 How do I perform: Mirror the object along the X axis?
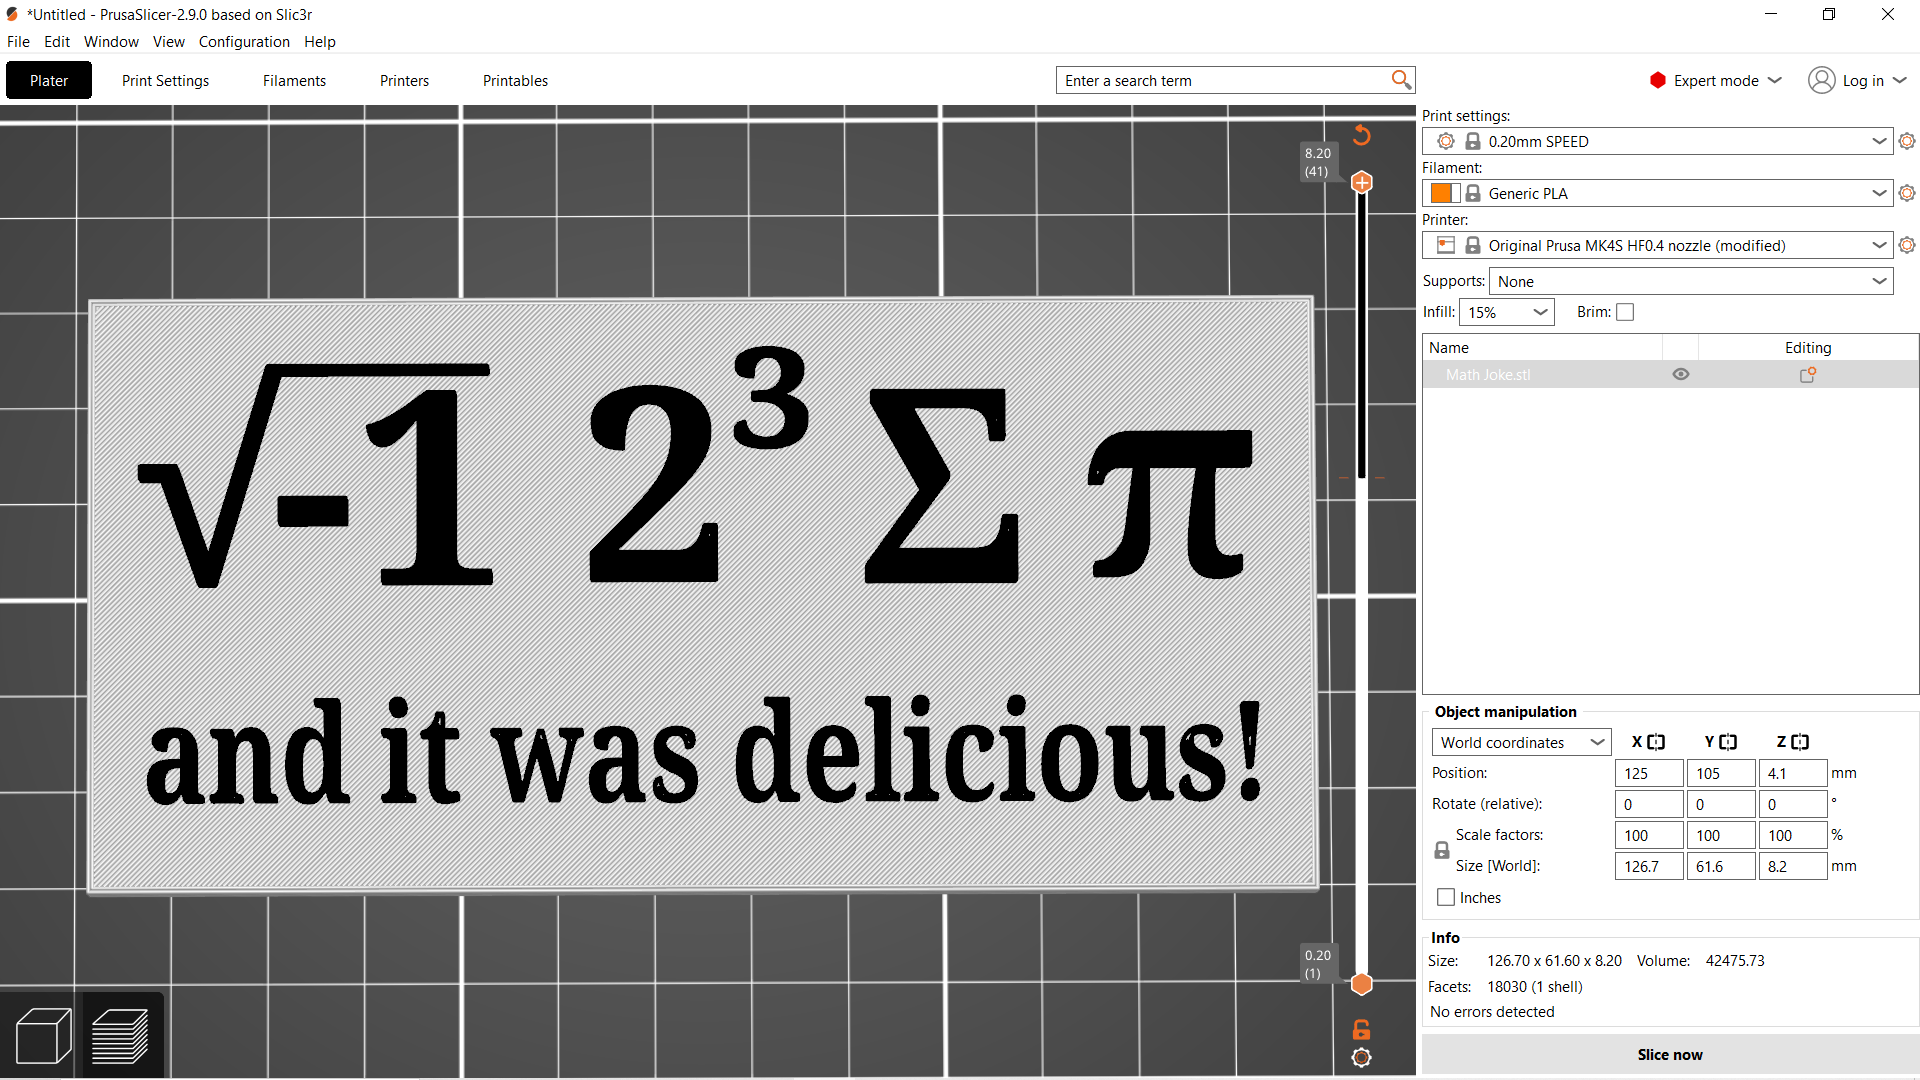pos(1656,742)
